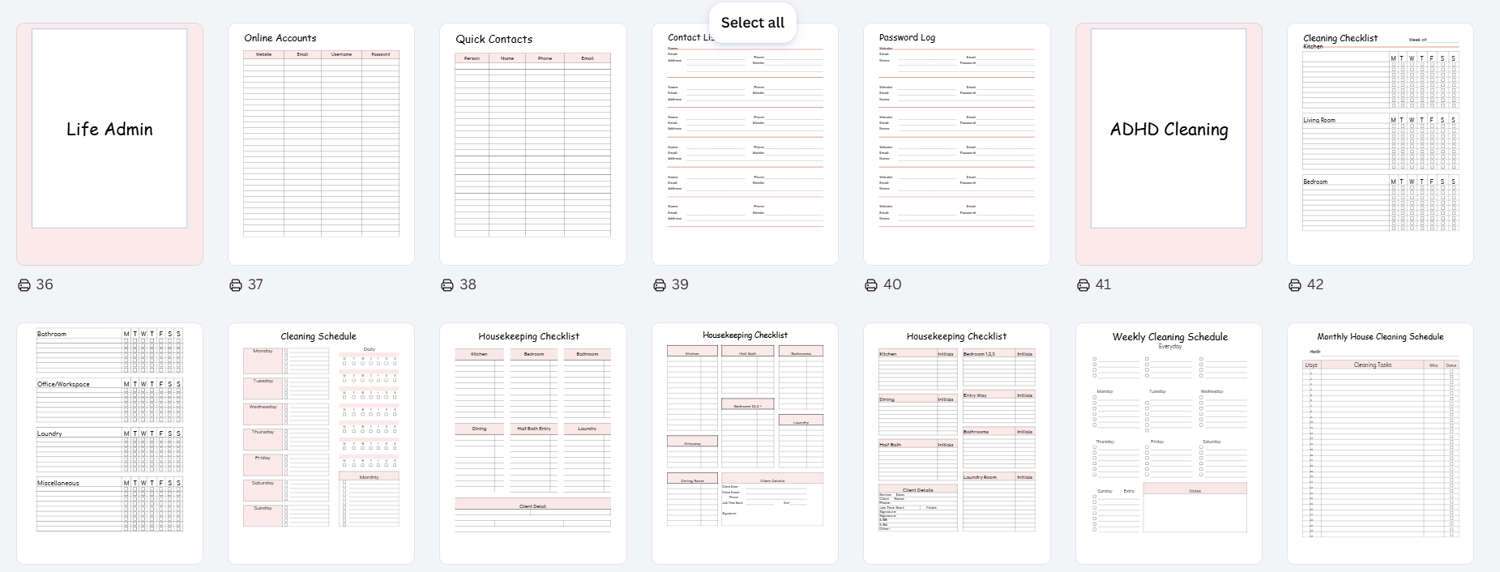Click the print icon beside page 36
The height and width of the screenshot is (572, 1500).
pyautogui.click(x=24, y=285)
